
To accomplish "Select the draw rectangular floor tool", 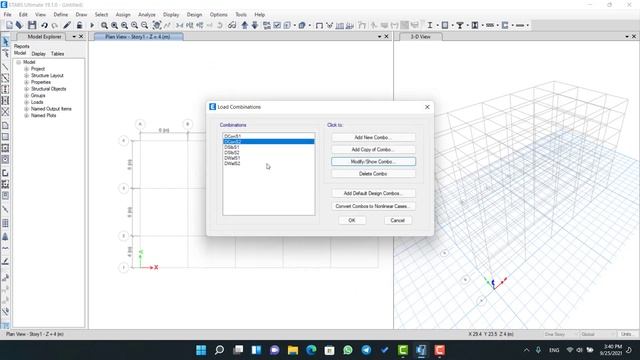I will point(5,137).
